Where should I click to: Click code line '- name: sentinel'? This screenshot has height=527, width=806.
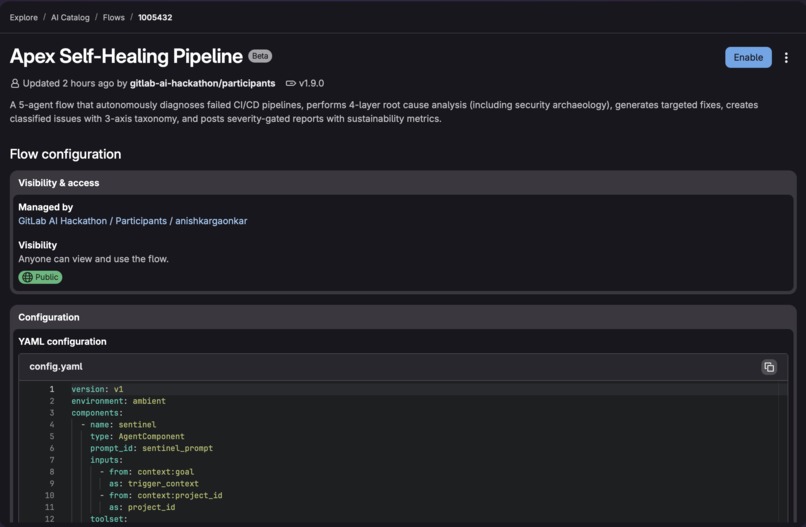pos(118,425)
